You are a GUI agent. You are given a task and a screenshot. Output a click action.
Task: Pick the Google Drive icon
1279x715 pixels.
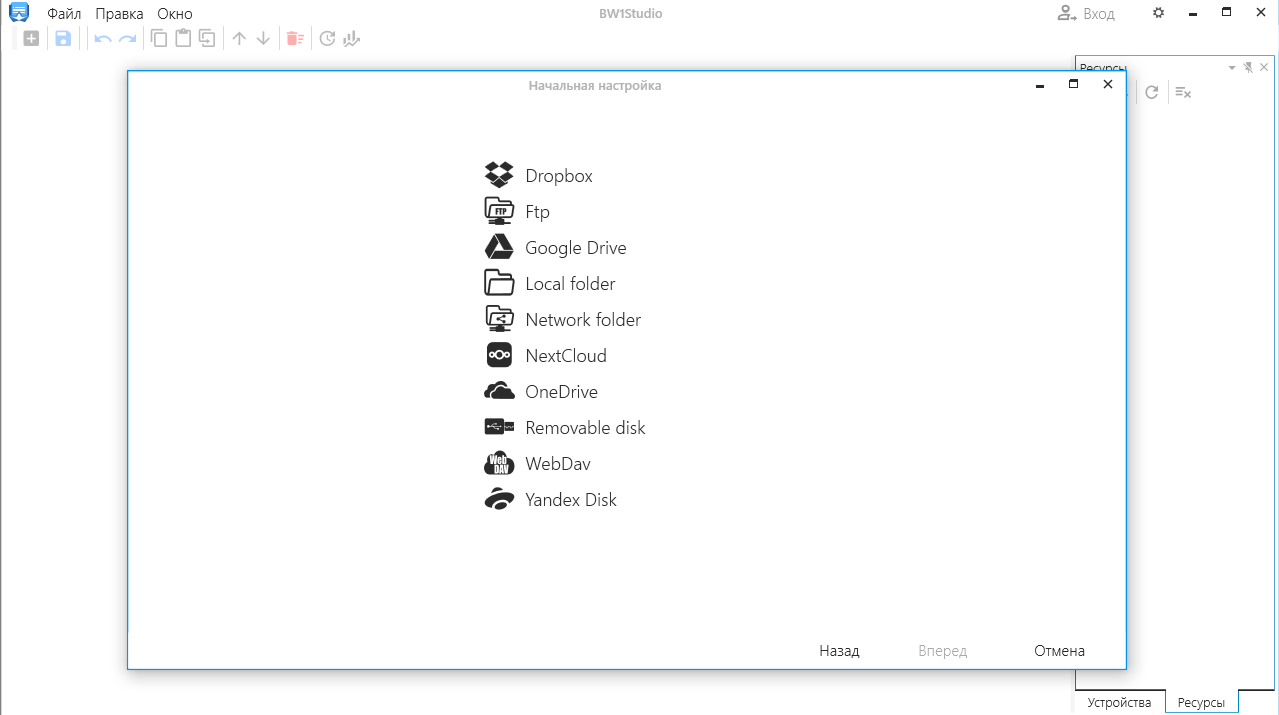click(499, 247)
